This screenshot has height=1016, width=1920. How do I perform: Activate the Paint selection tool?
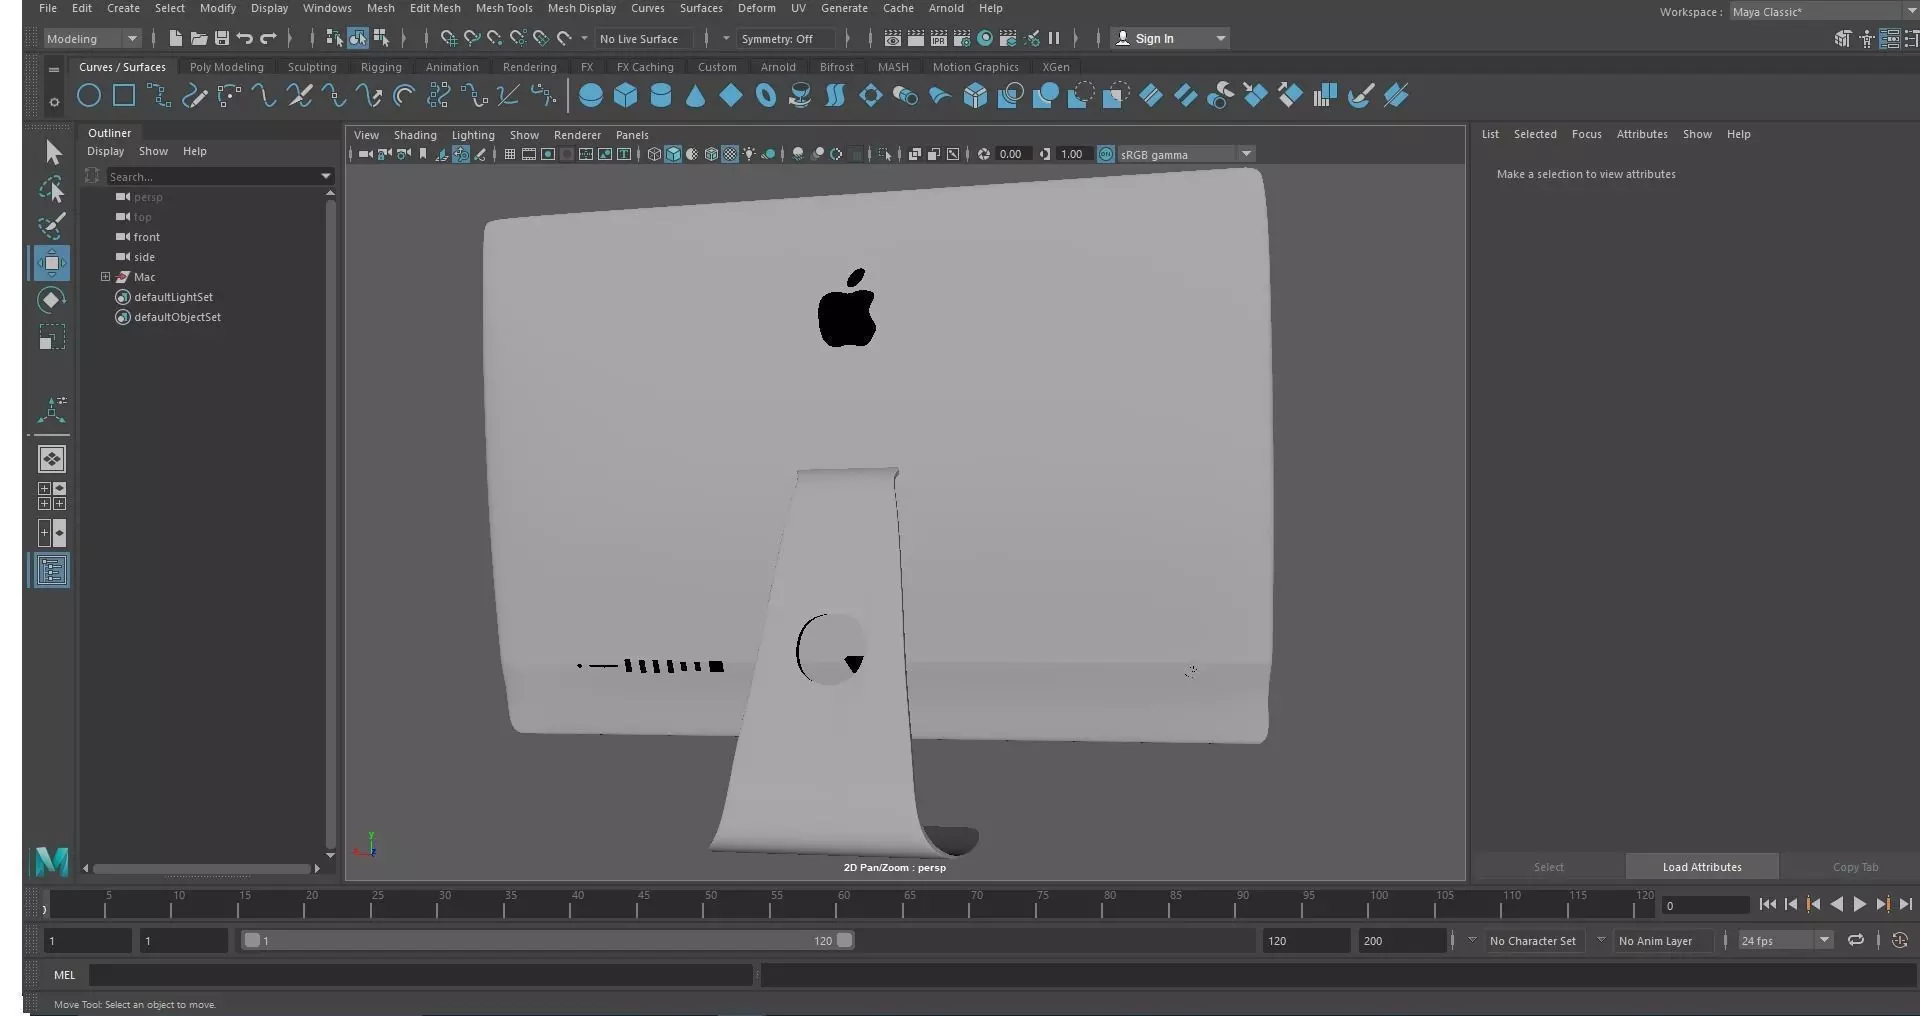pos(52,226)
